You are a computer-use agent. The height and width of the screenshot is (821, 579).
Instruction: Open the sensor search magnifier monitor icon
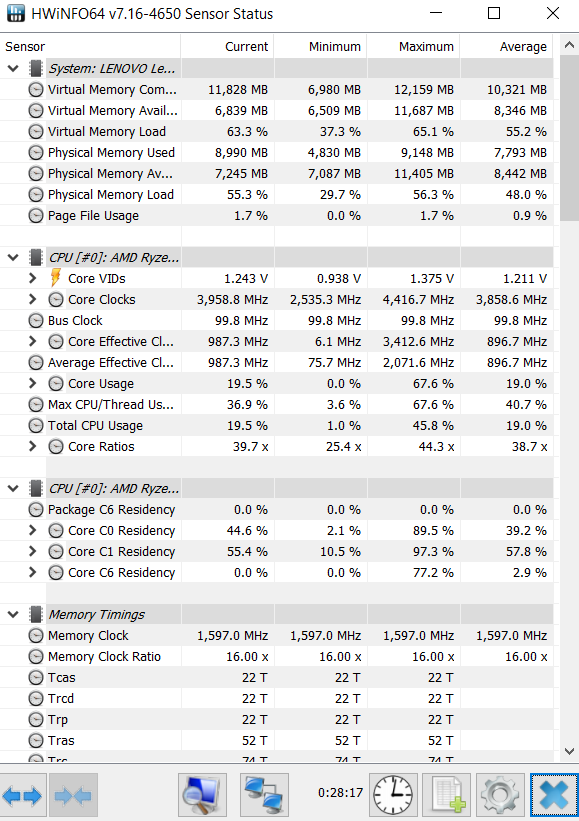point(202,795)
